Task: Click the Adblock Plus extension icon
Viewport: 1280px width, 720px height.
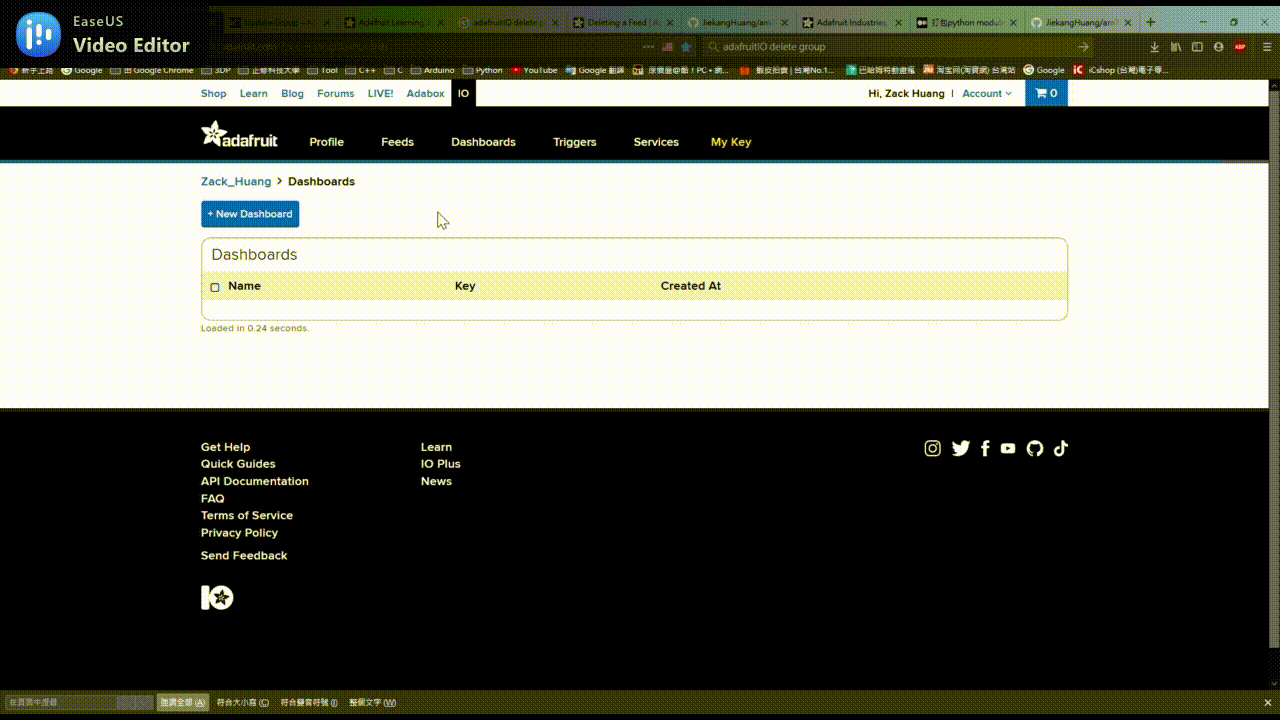Action: pos(1240,47)
